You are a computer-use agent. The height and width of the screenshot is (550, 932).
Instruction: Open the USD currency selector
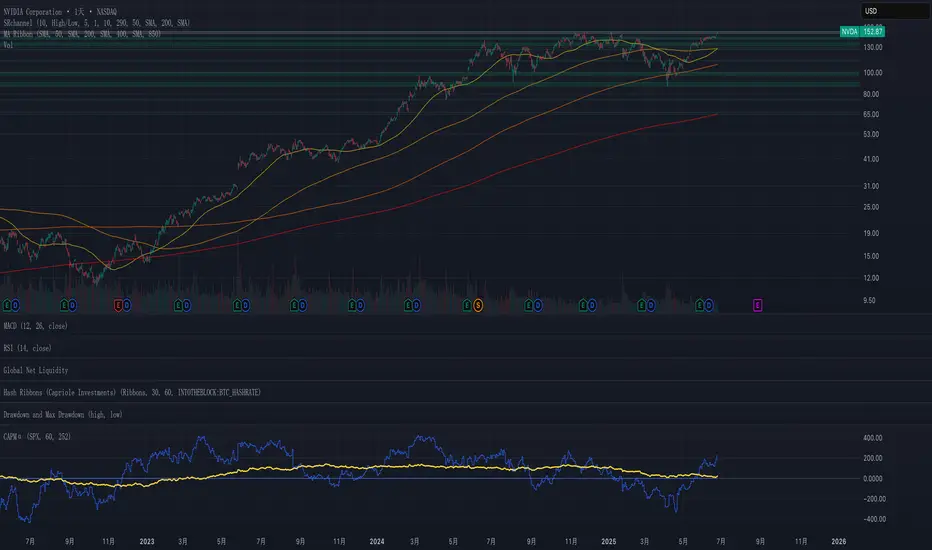point(895,11)
